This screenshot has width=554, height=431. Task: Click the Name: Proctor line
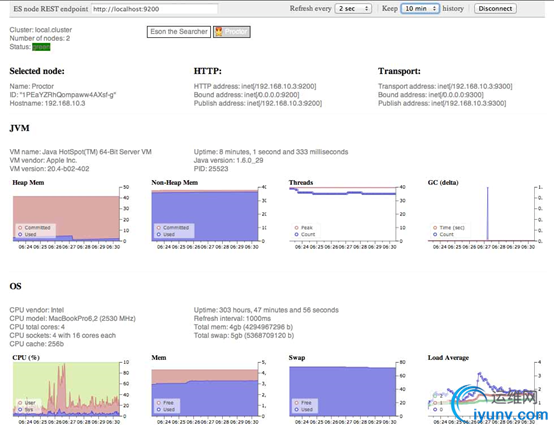point(31,86)
